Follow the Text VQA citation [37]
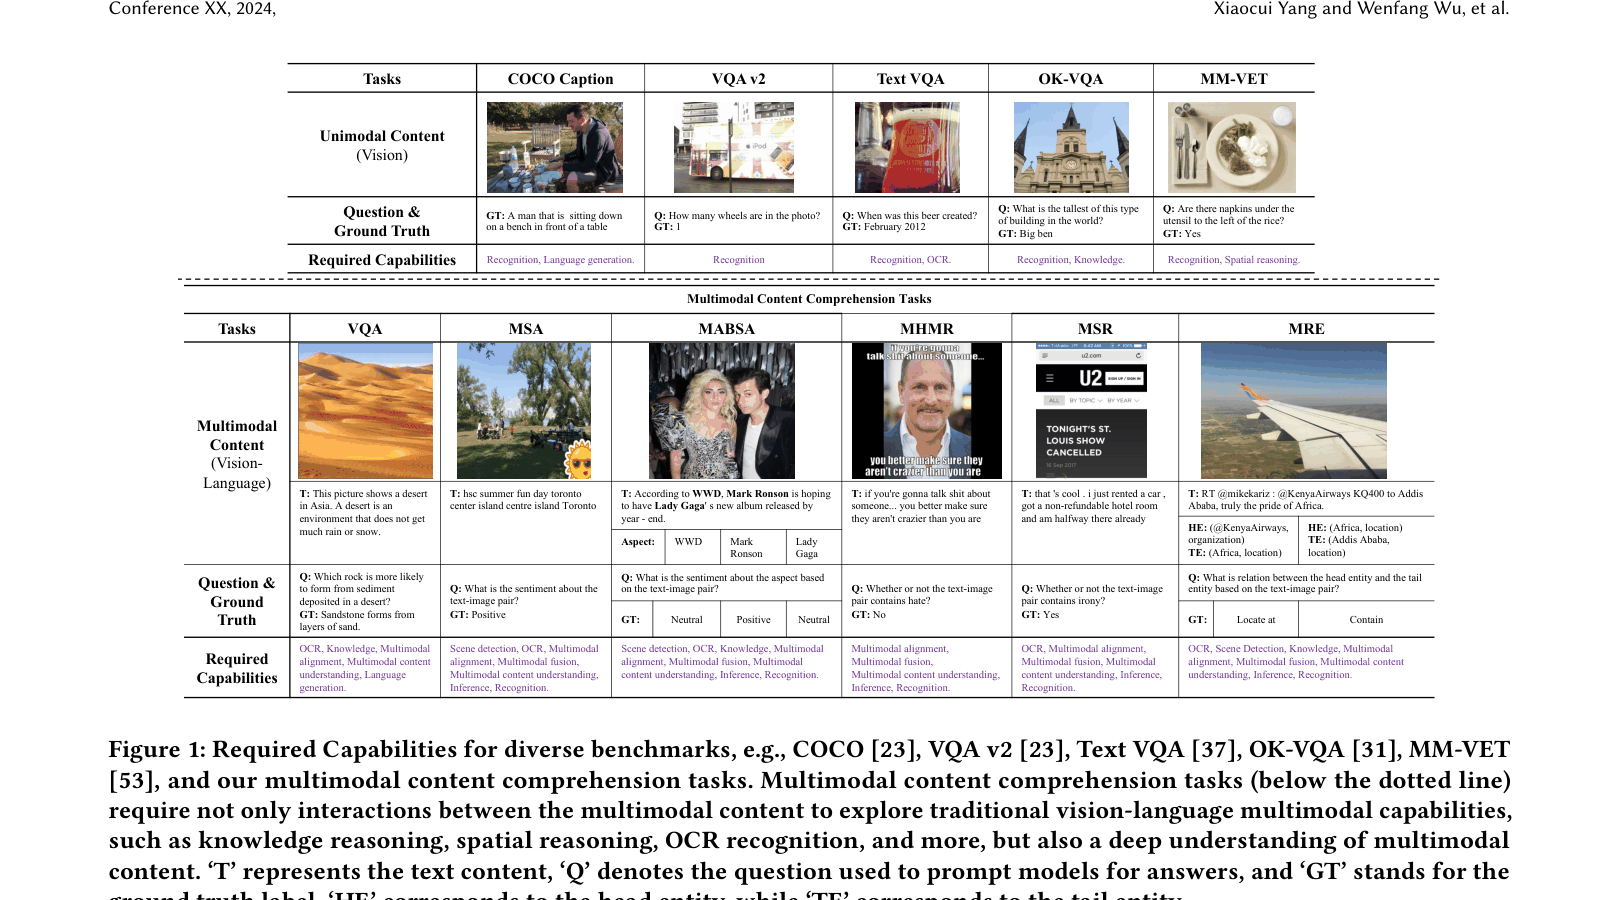This screenshot has height=900, width=1618. [1213, 750]
